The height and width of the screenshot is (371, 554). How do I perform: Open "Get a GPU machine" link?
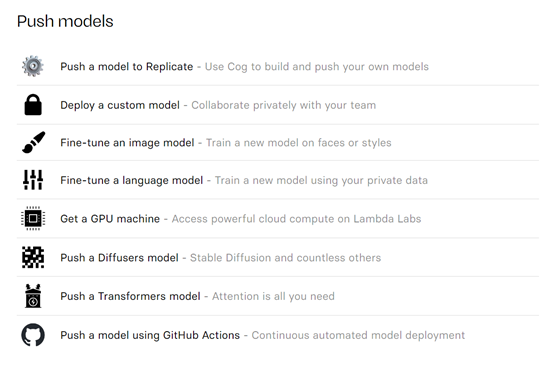pos(110,219)
